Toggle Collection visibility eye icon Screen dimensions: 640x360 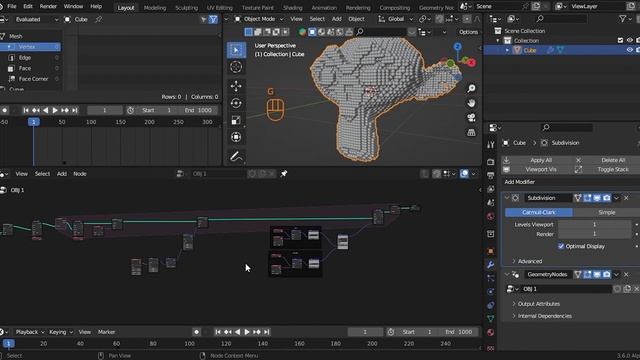[630, 40]
